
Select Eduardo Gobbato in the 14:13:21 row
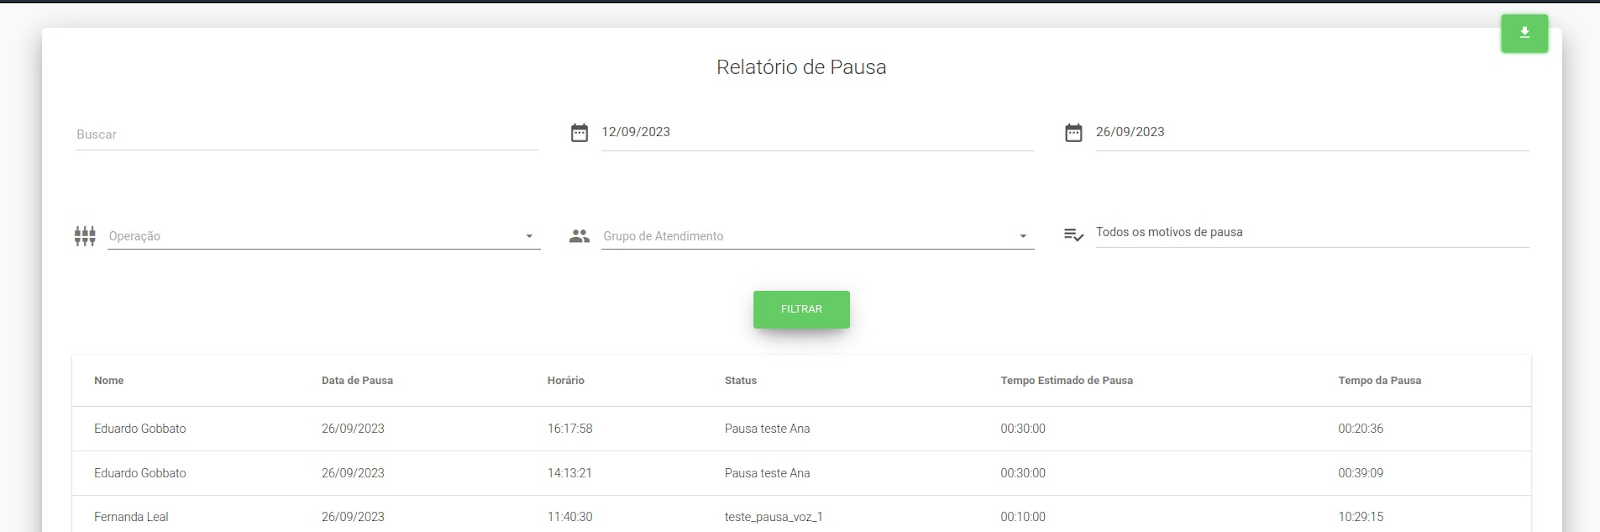(x=140, y=473)
